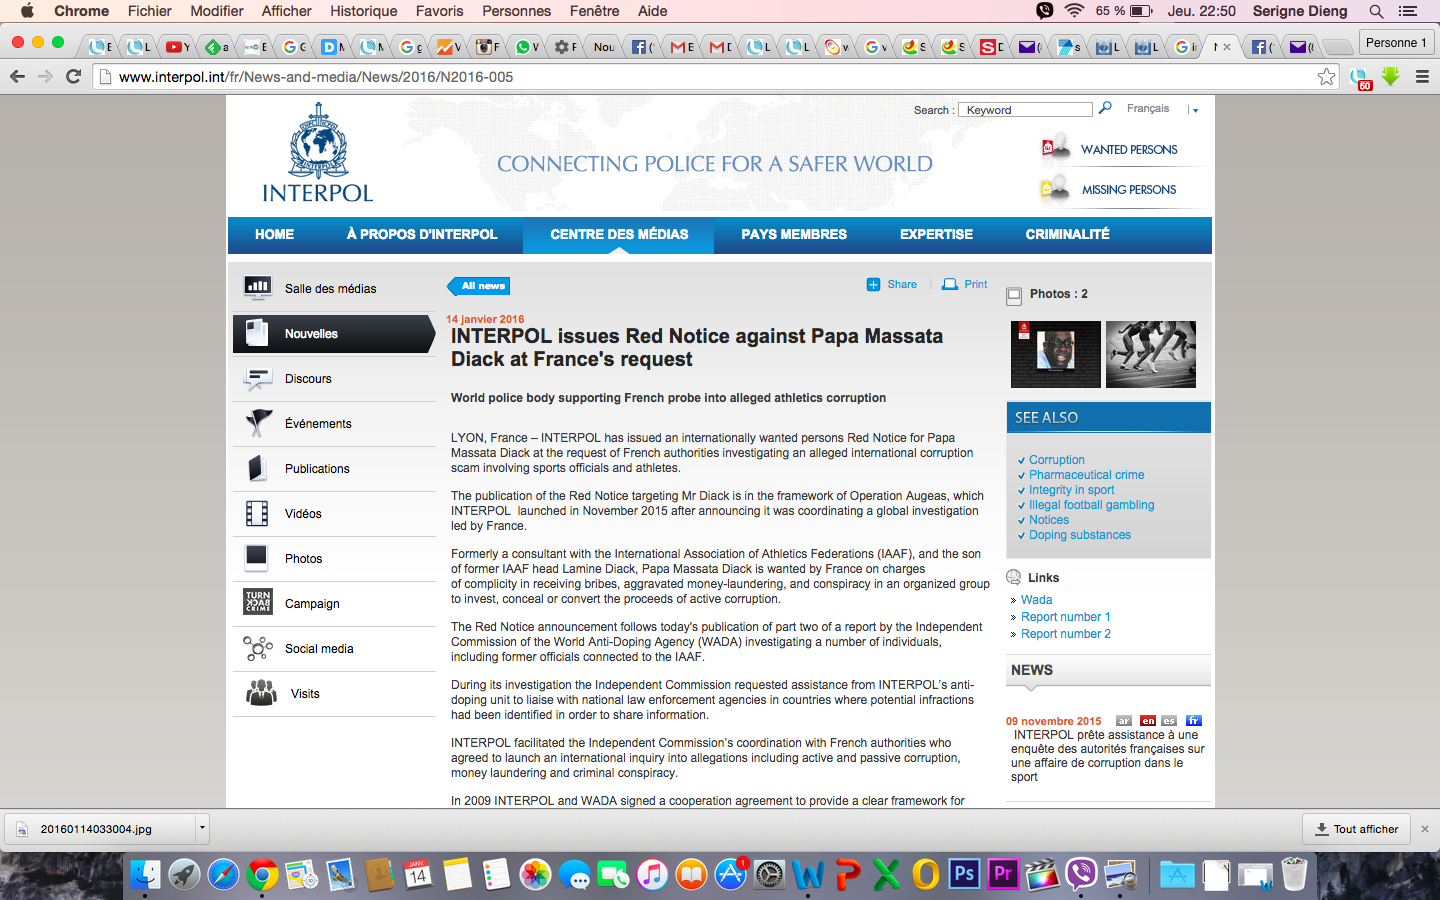Open the YouTube tab

click(x=178, y=47)
